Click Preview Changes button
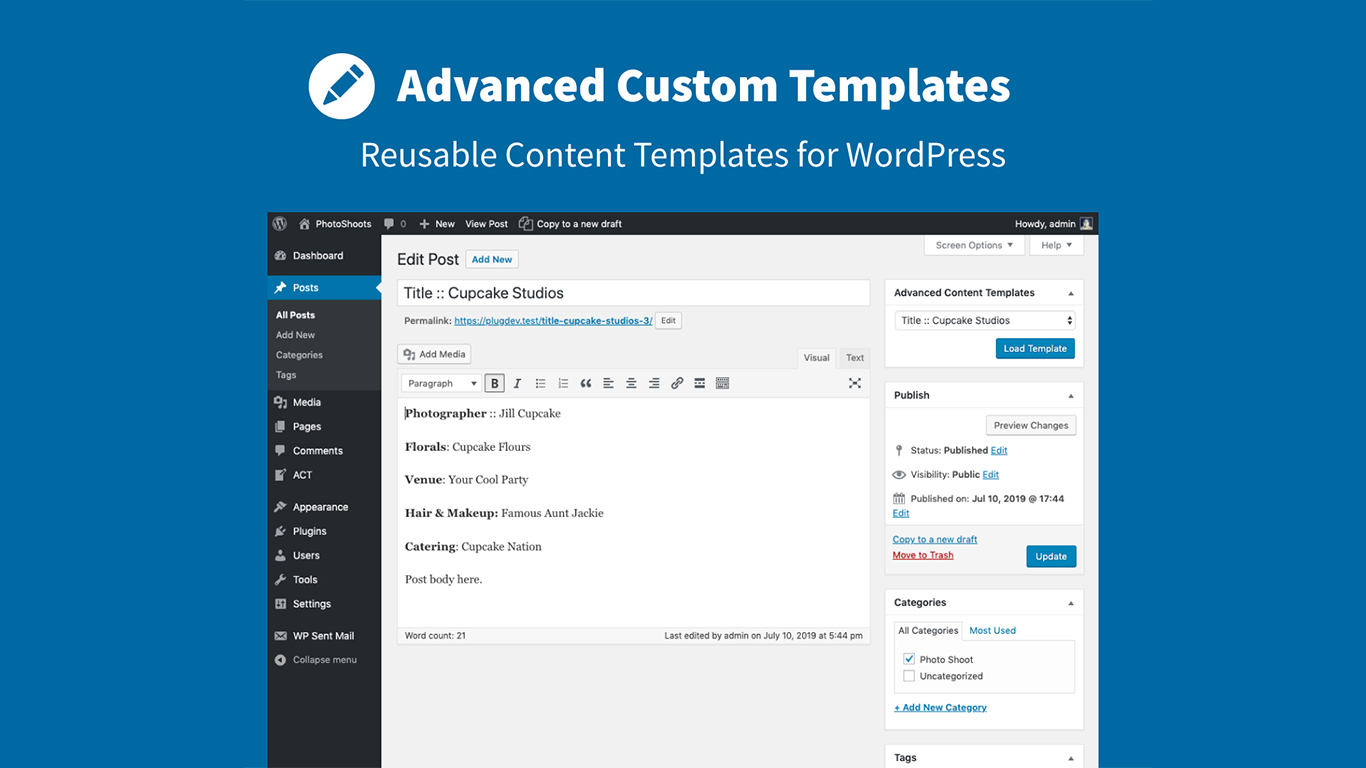Viewport: 1366px width, 768px height. click(x=1031, y=425)
